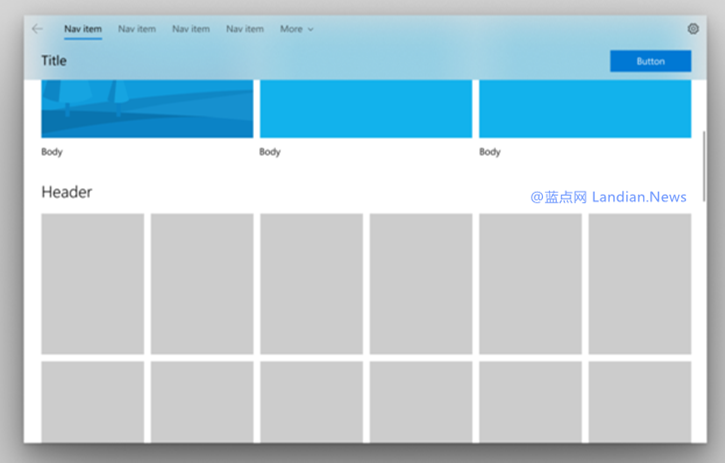Open the leftmost blue patterned image card
Screen dimensions: 725x463
click(x=147, y=108)
